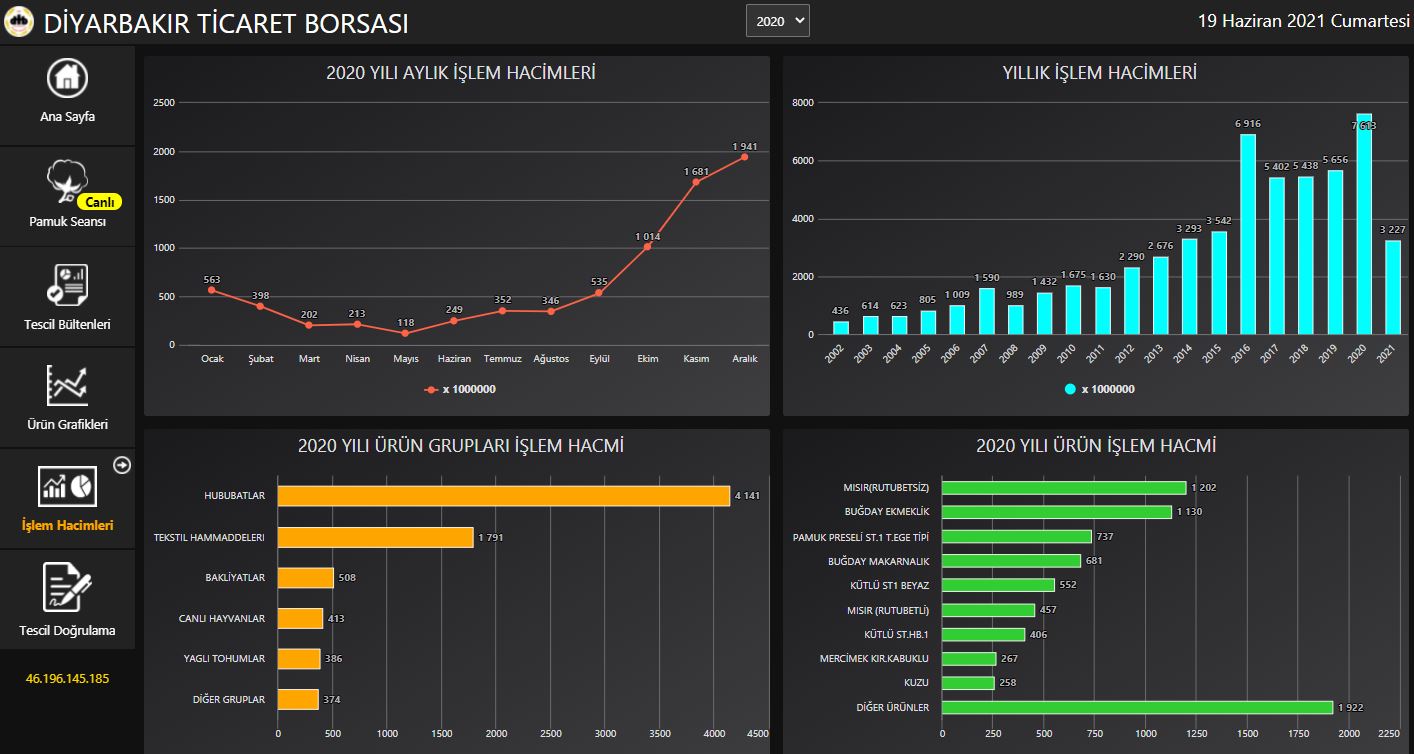The width and height of the screenshot is (1414, 754).
Task: Toggle the red x 1000000 monthly legend
Action: pos(460,390)
